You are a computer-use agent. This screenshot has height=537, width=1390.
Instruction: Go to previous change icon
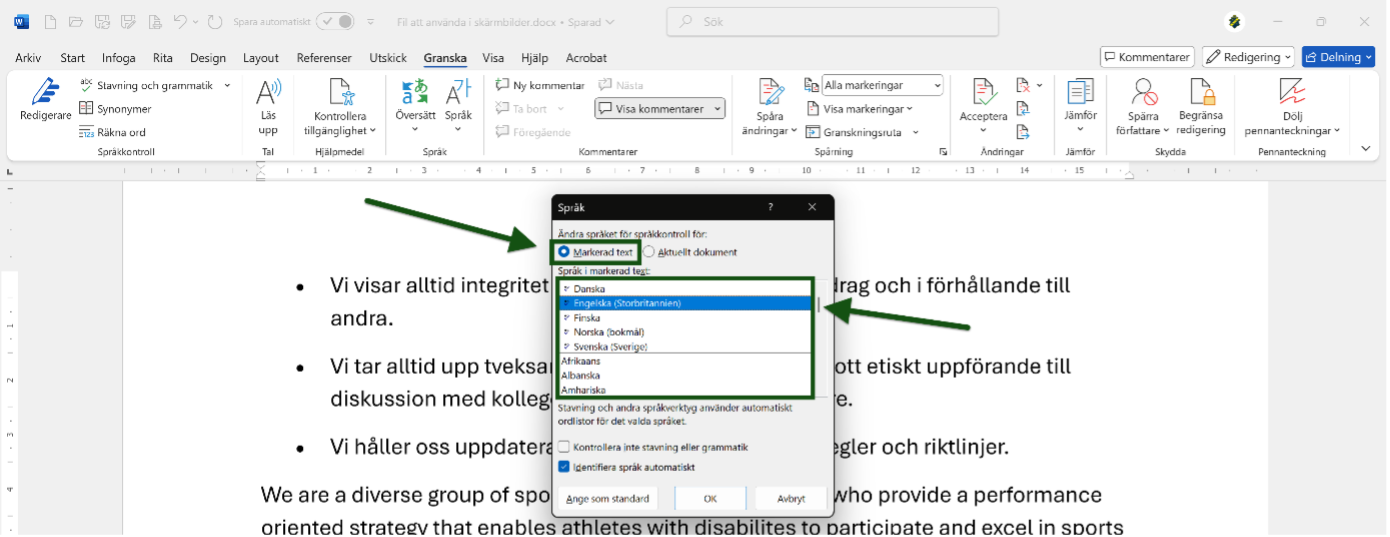click(x=1023, y=109)
